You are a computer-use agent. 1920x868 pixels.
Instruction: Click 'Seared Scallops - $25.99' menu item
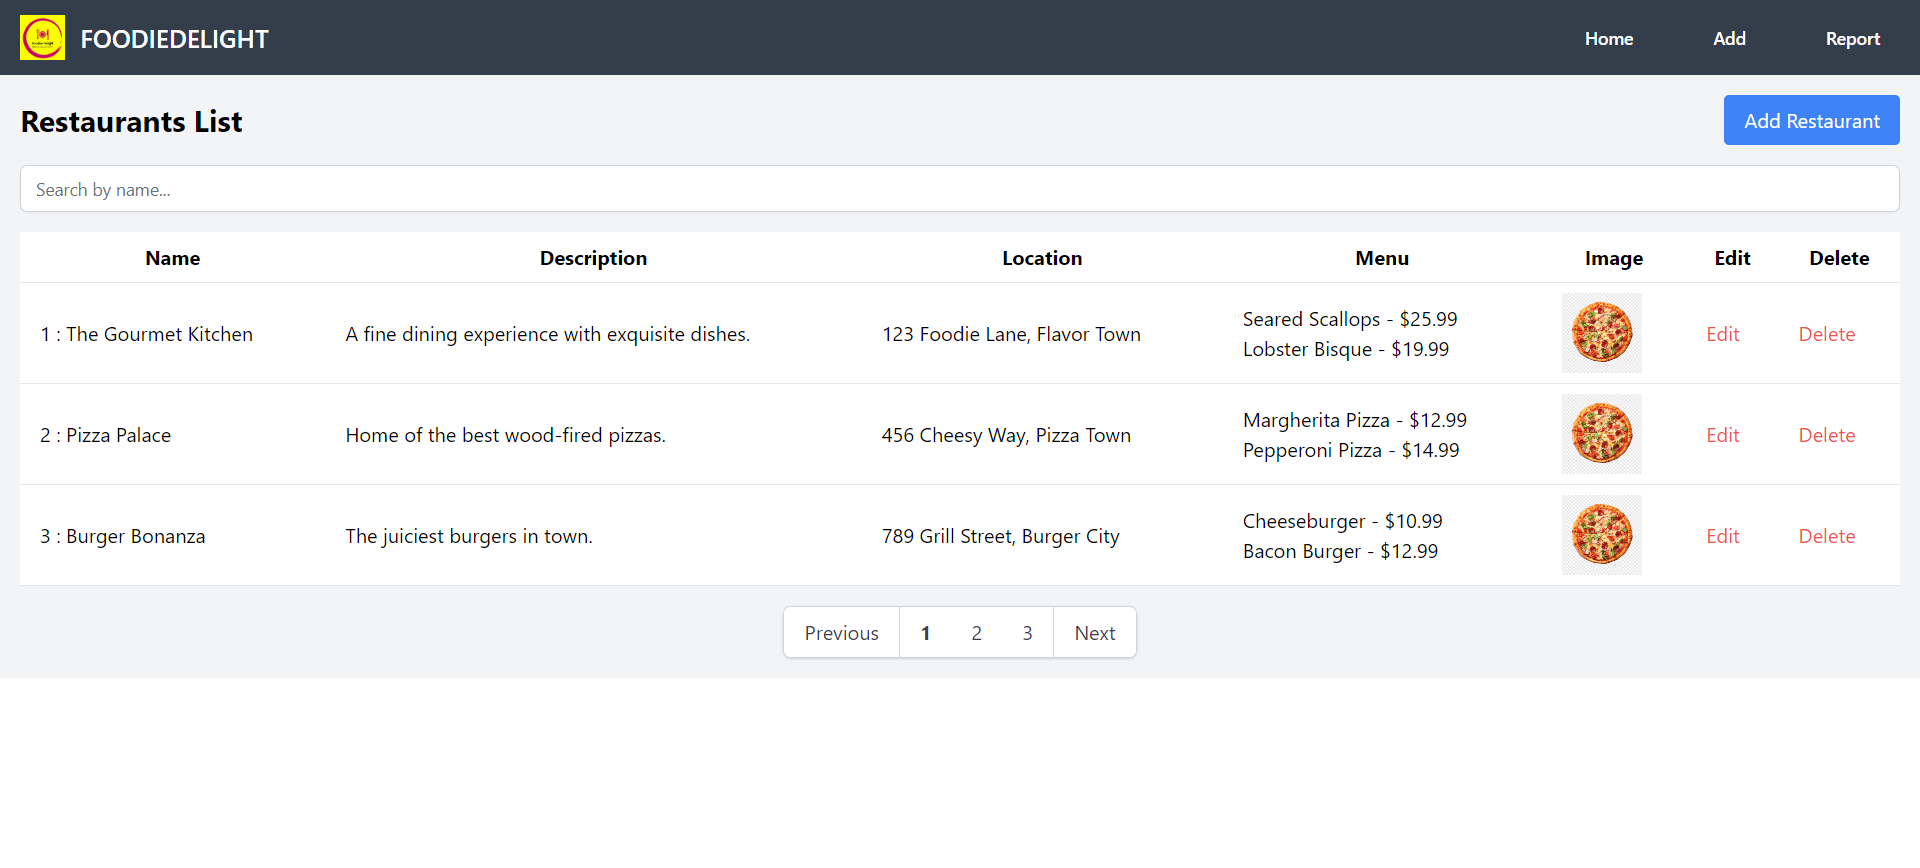coord(1350,319)
